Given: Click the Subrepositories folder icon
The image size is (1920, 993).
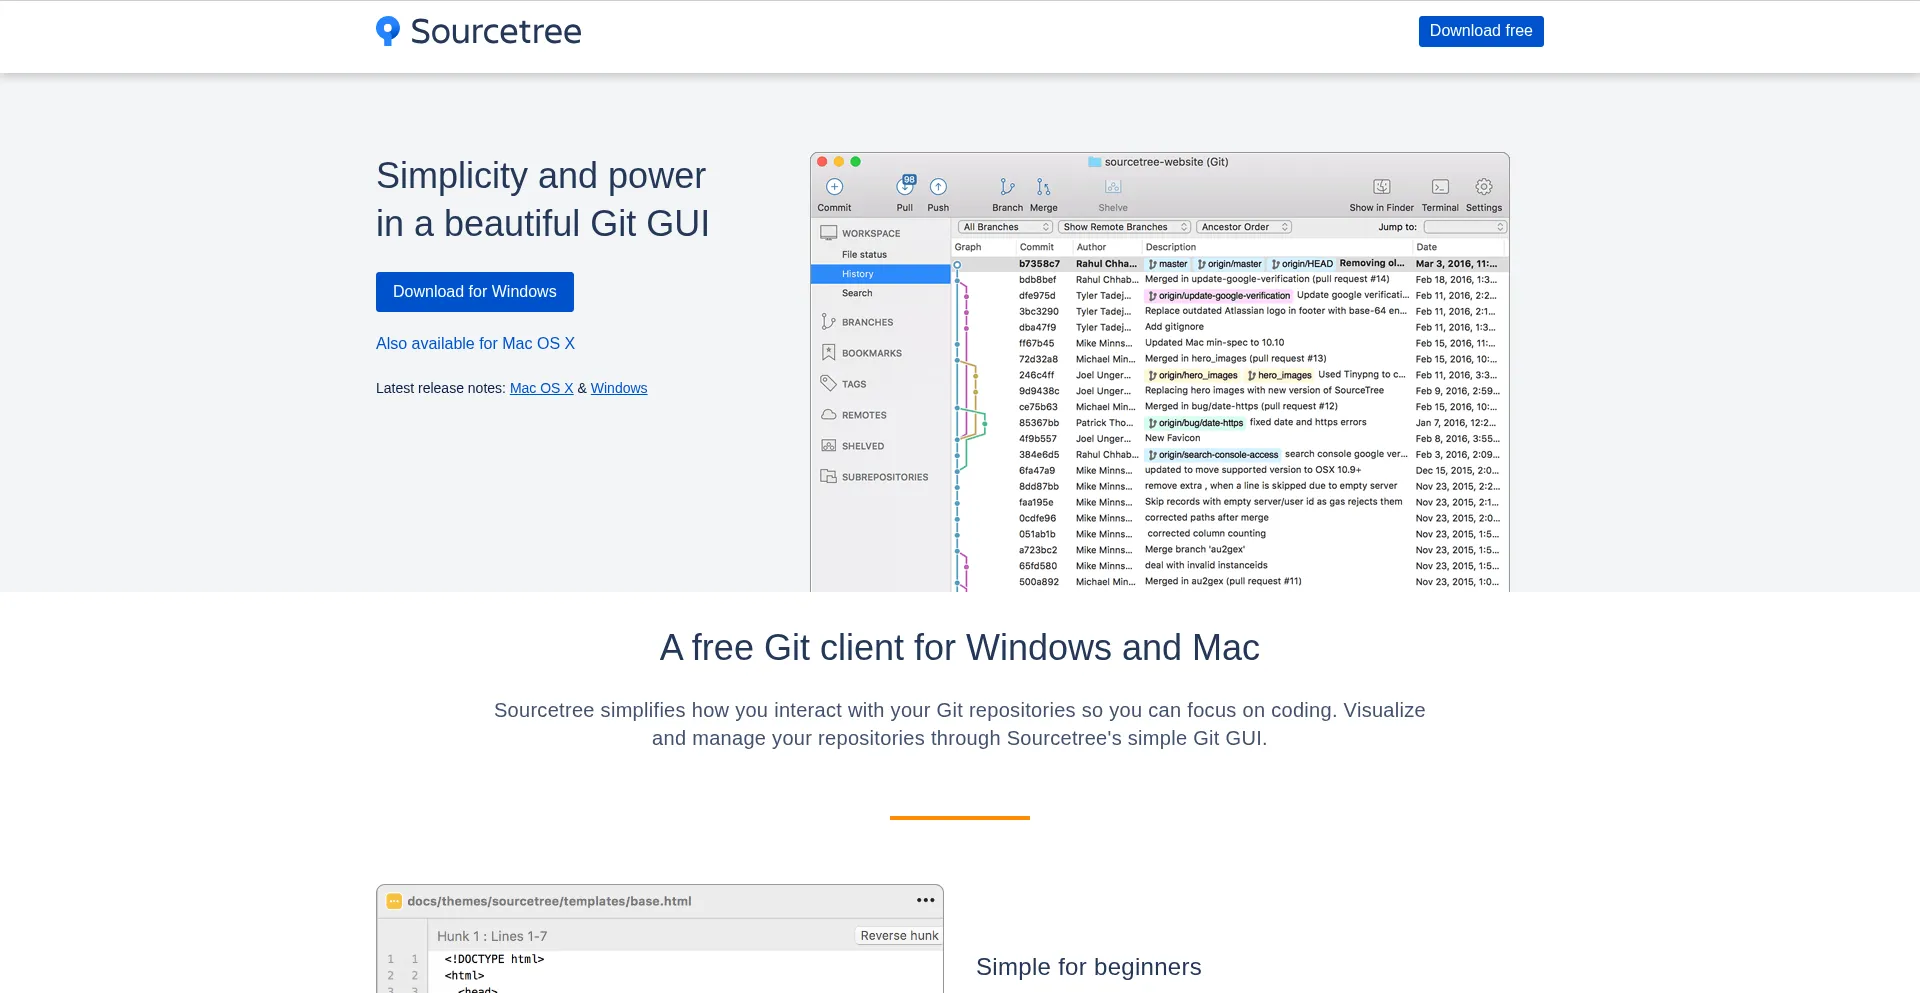Looking at the screenshot, I should 828,477.
